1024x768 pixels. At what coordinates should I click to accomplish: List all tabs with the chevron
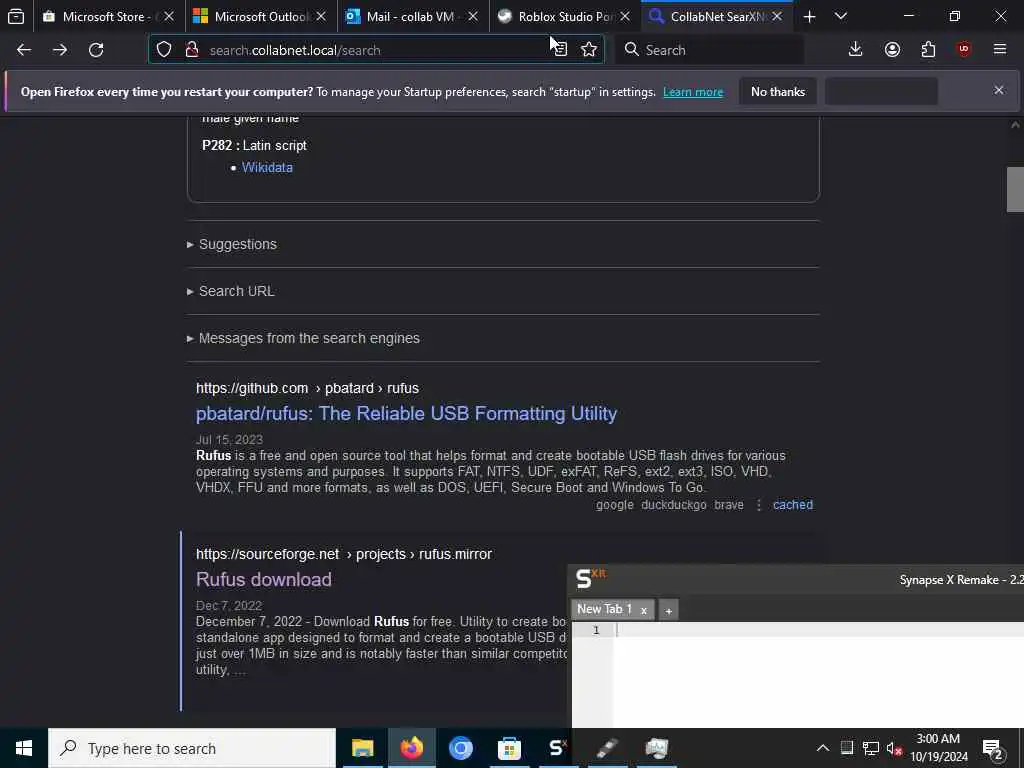(841, 16)
